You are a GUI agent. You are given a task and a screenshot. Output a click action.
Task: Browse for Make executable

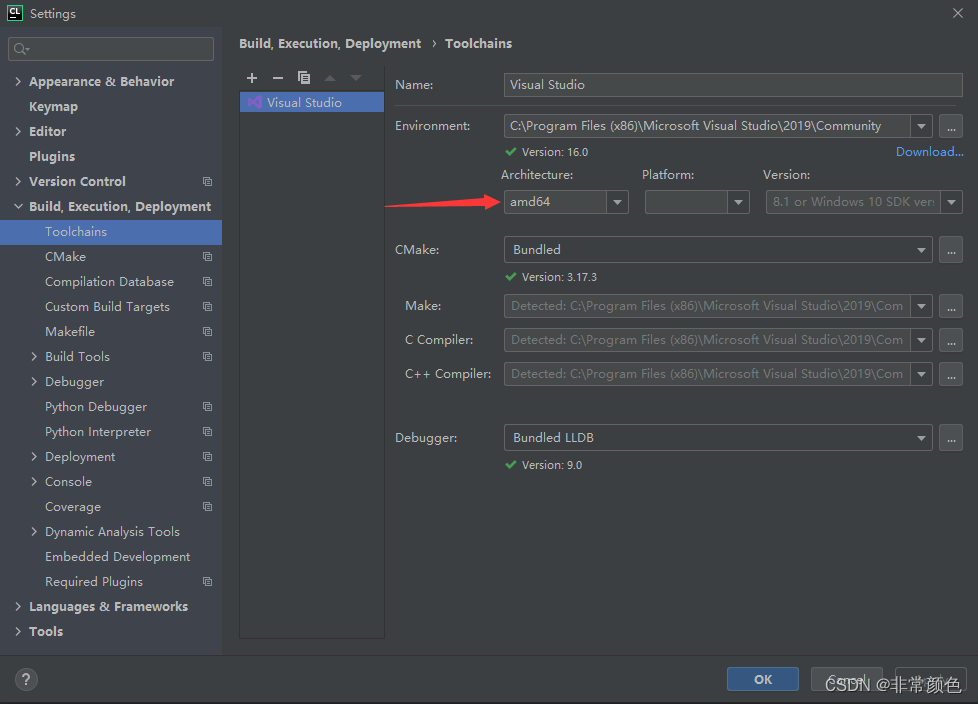click(951, 306)
